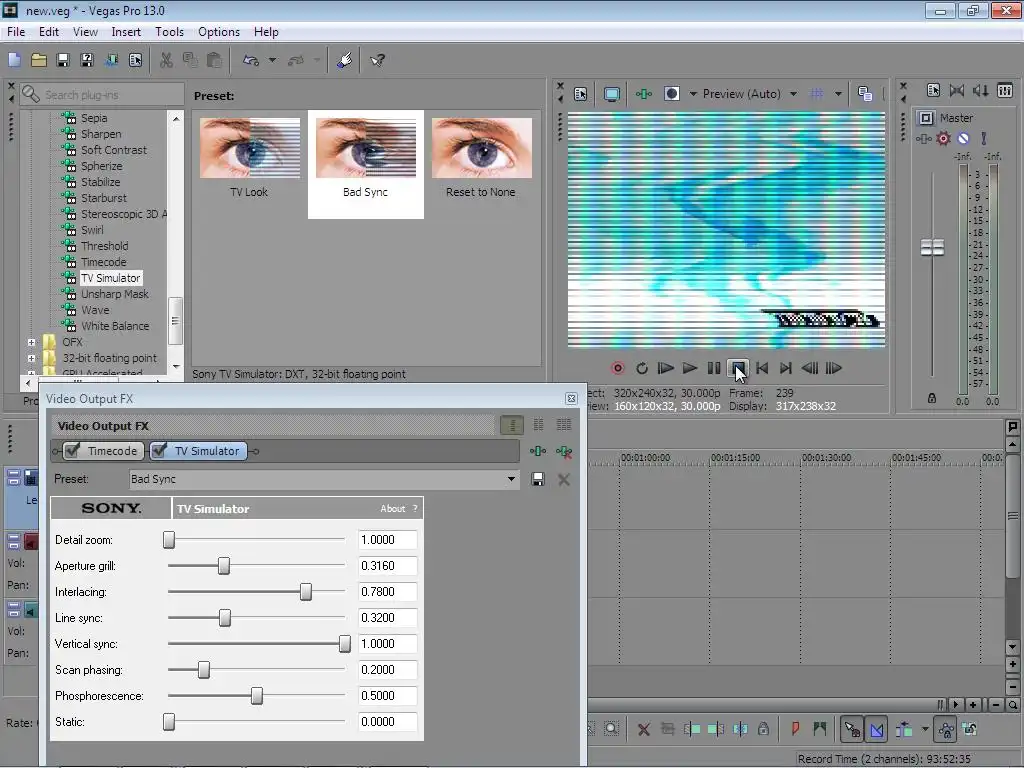This screenshot has width=1024, height=768.
Task: Click the ? help button in TV Simulator
Action: pos(415,509)
